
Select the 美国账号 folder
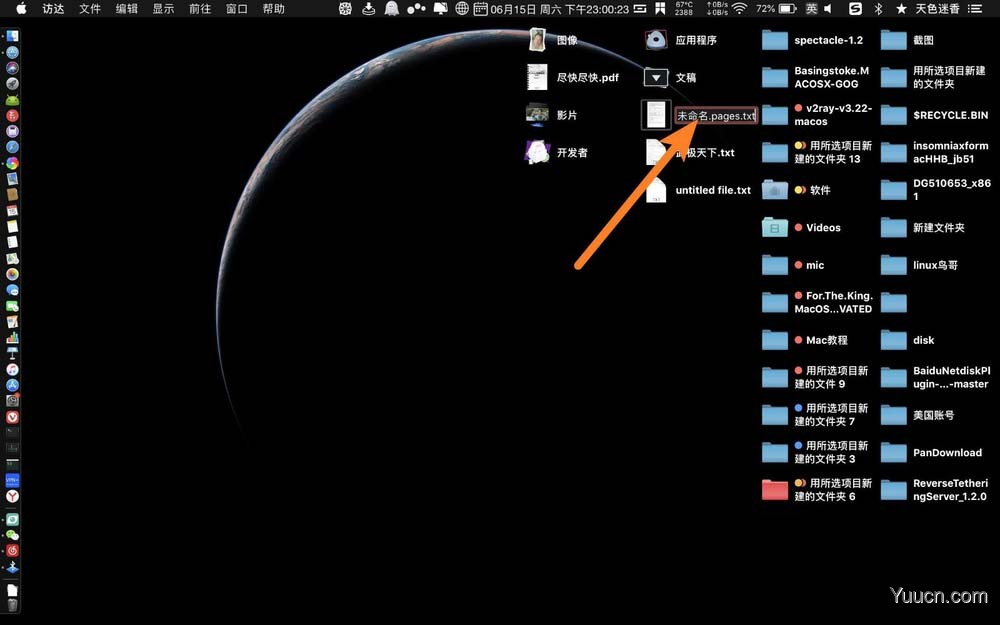(893, 415)
